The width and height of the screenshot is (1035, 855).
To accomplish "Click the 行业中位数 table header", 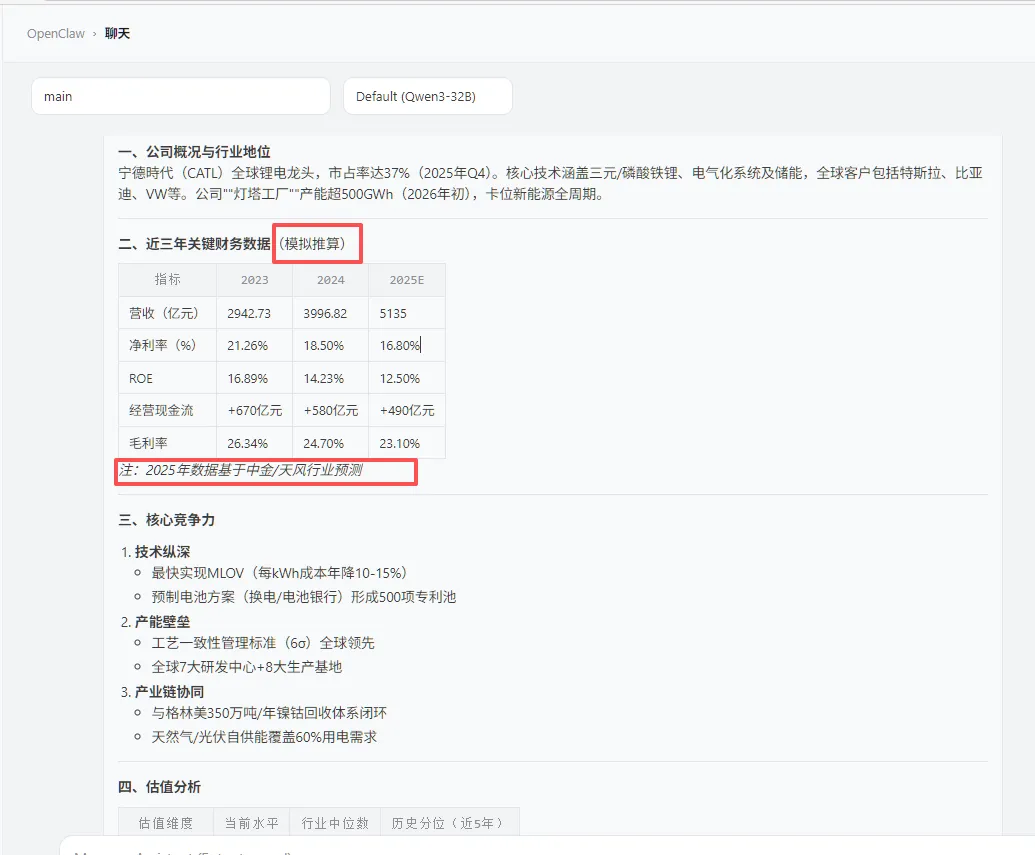I will 335,823.
